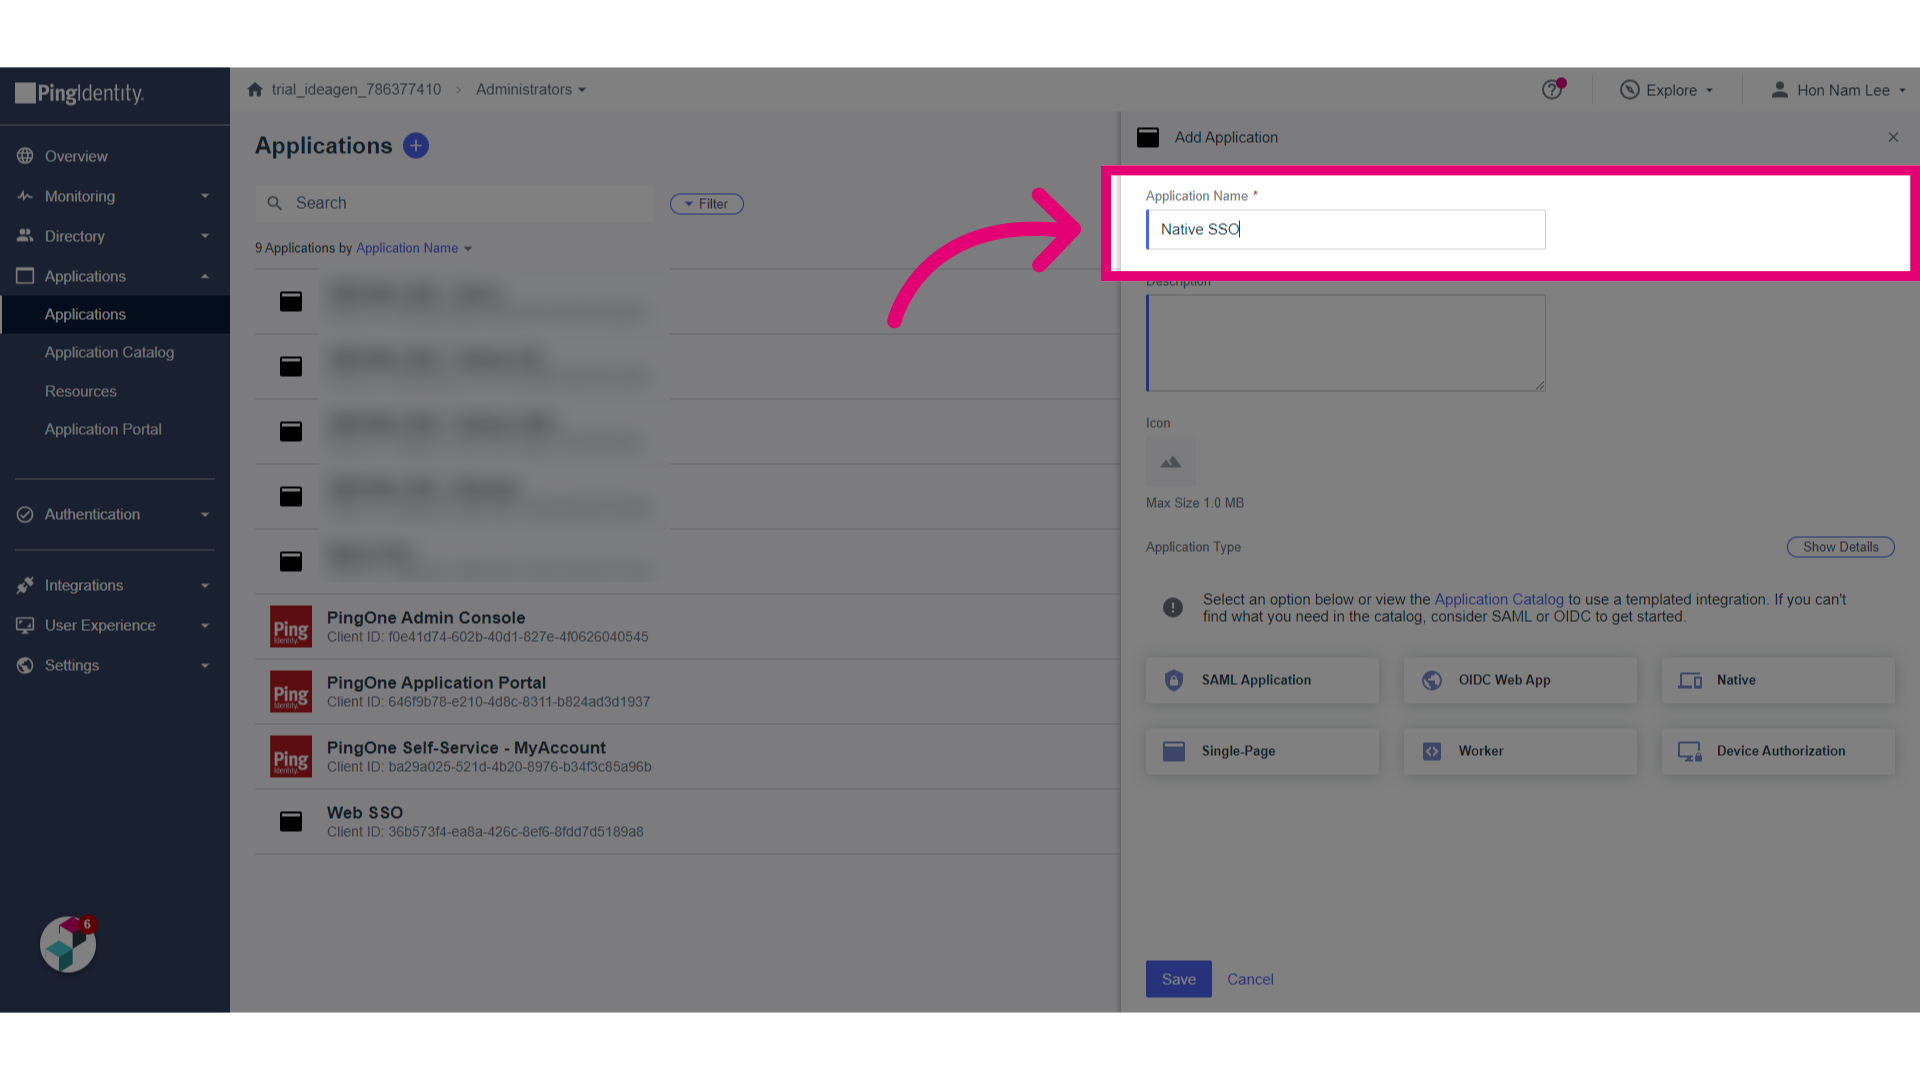Click the Worker code icon
Image resolution: width=1920 pixels, height=1080 pixels.
[1432, 751]
